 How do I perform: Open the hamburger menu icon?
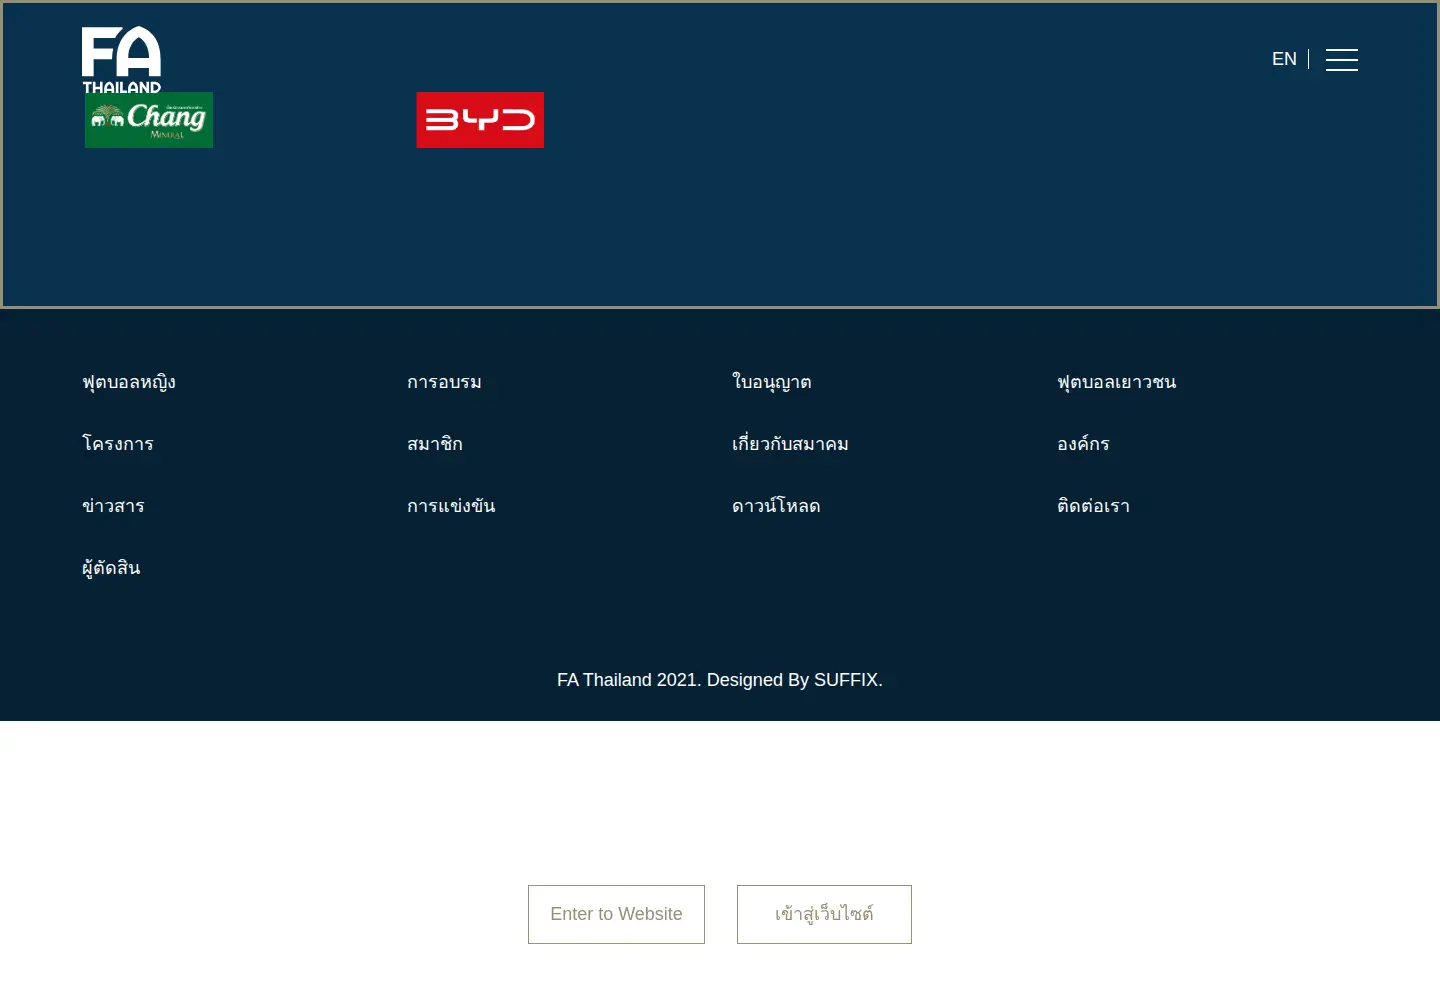(1341, 60)
